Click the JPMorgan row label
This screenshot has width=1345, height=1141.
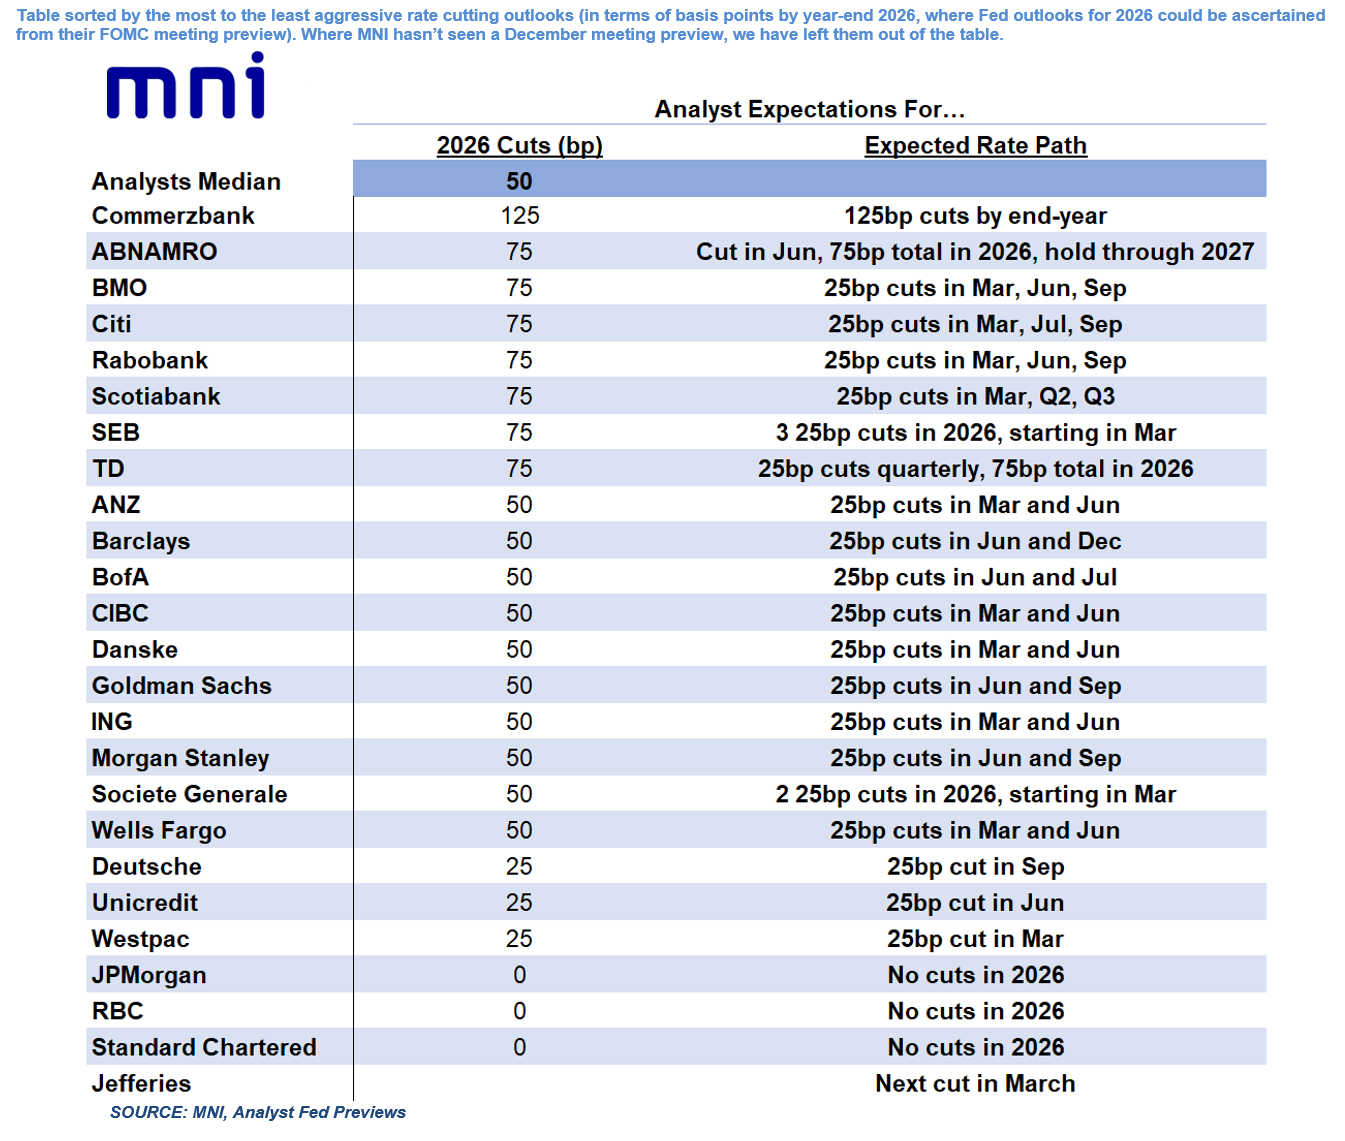click(149, 975)
